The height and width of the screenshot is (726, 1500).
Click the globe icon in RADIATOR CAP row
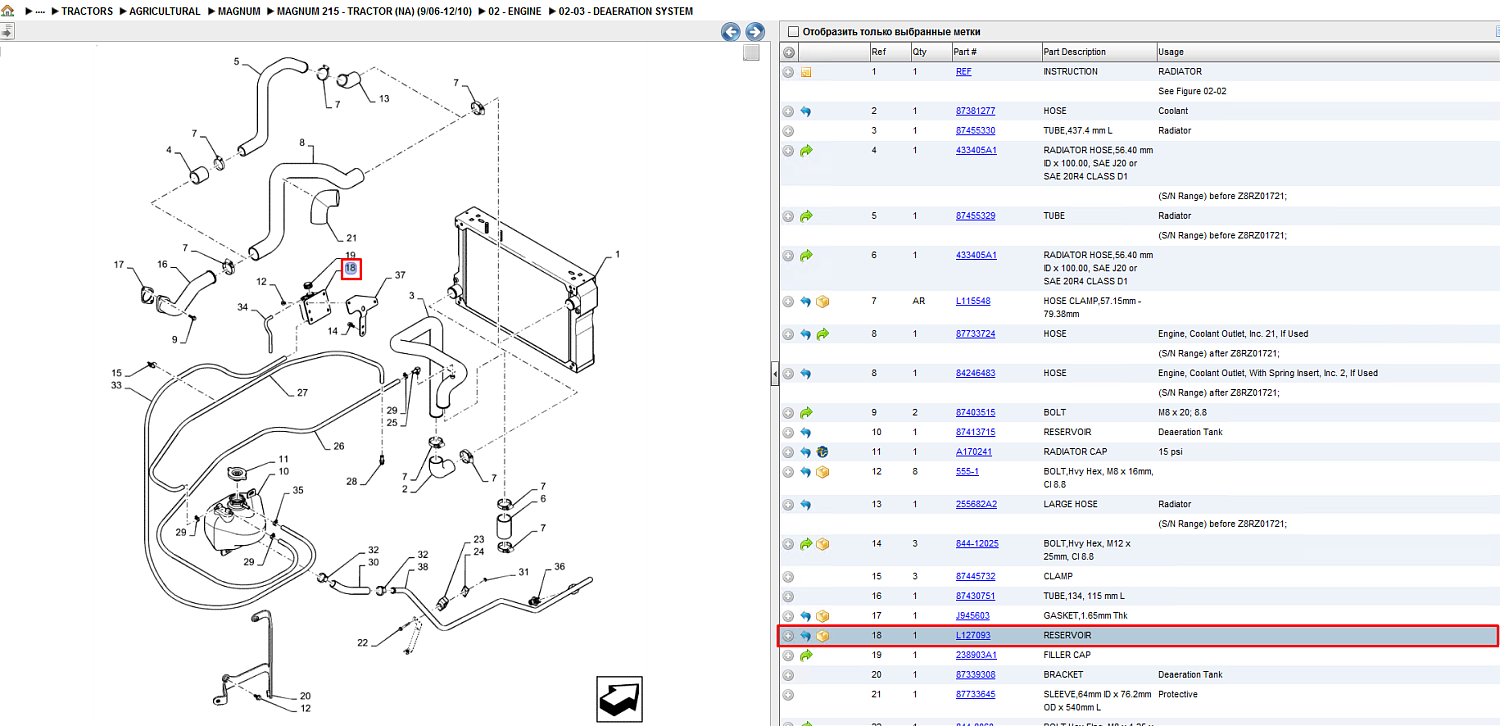coord(822,452)
